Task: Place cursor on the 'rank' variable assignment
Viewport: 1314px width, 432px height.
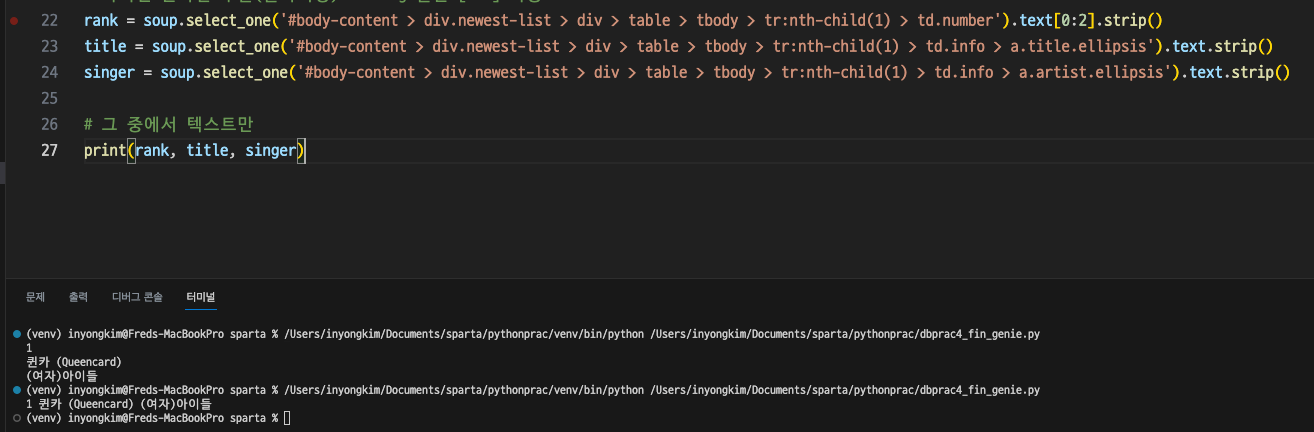Action: [101, 20]
